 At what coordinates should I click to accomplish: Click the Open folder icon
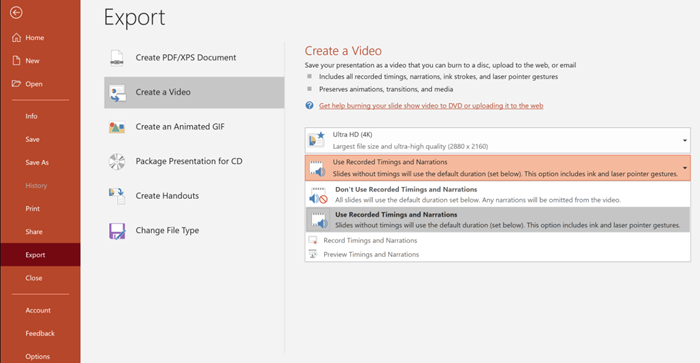17,83
